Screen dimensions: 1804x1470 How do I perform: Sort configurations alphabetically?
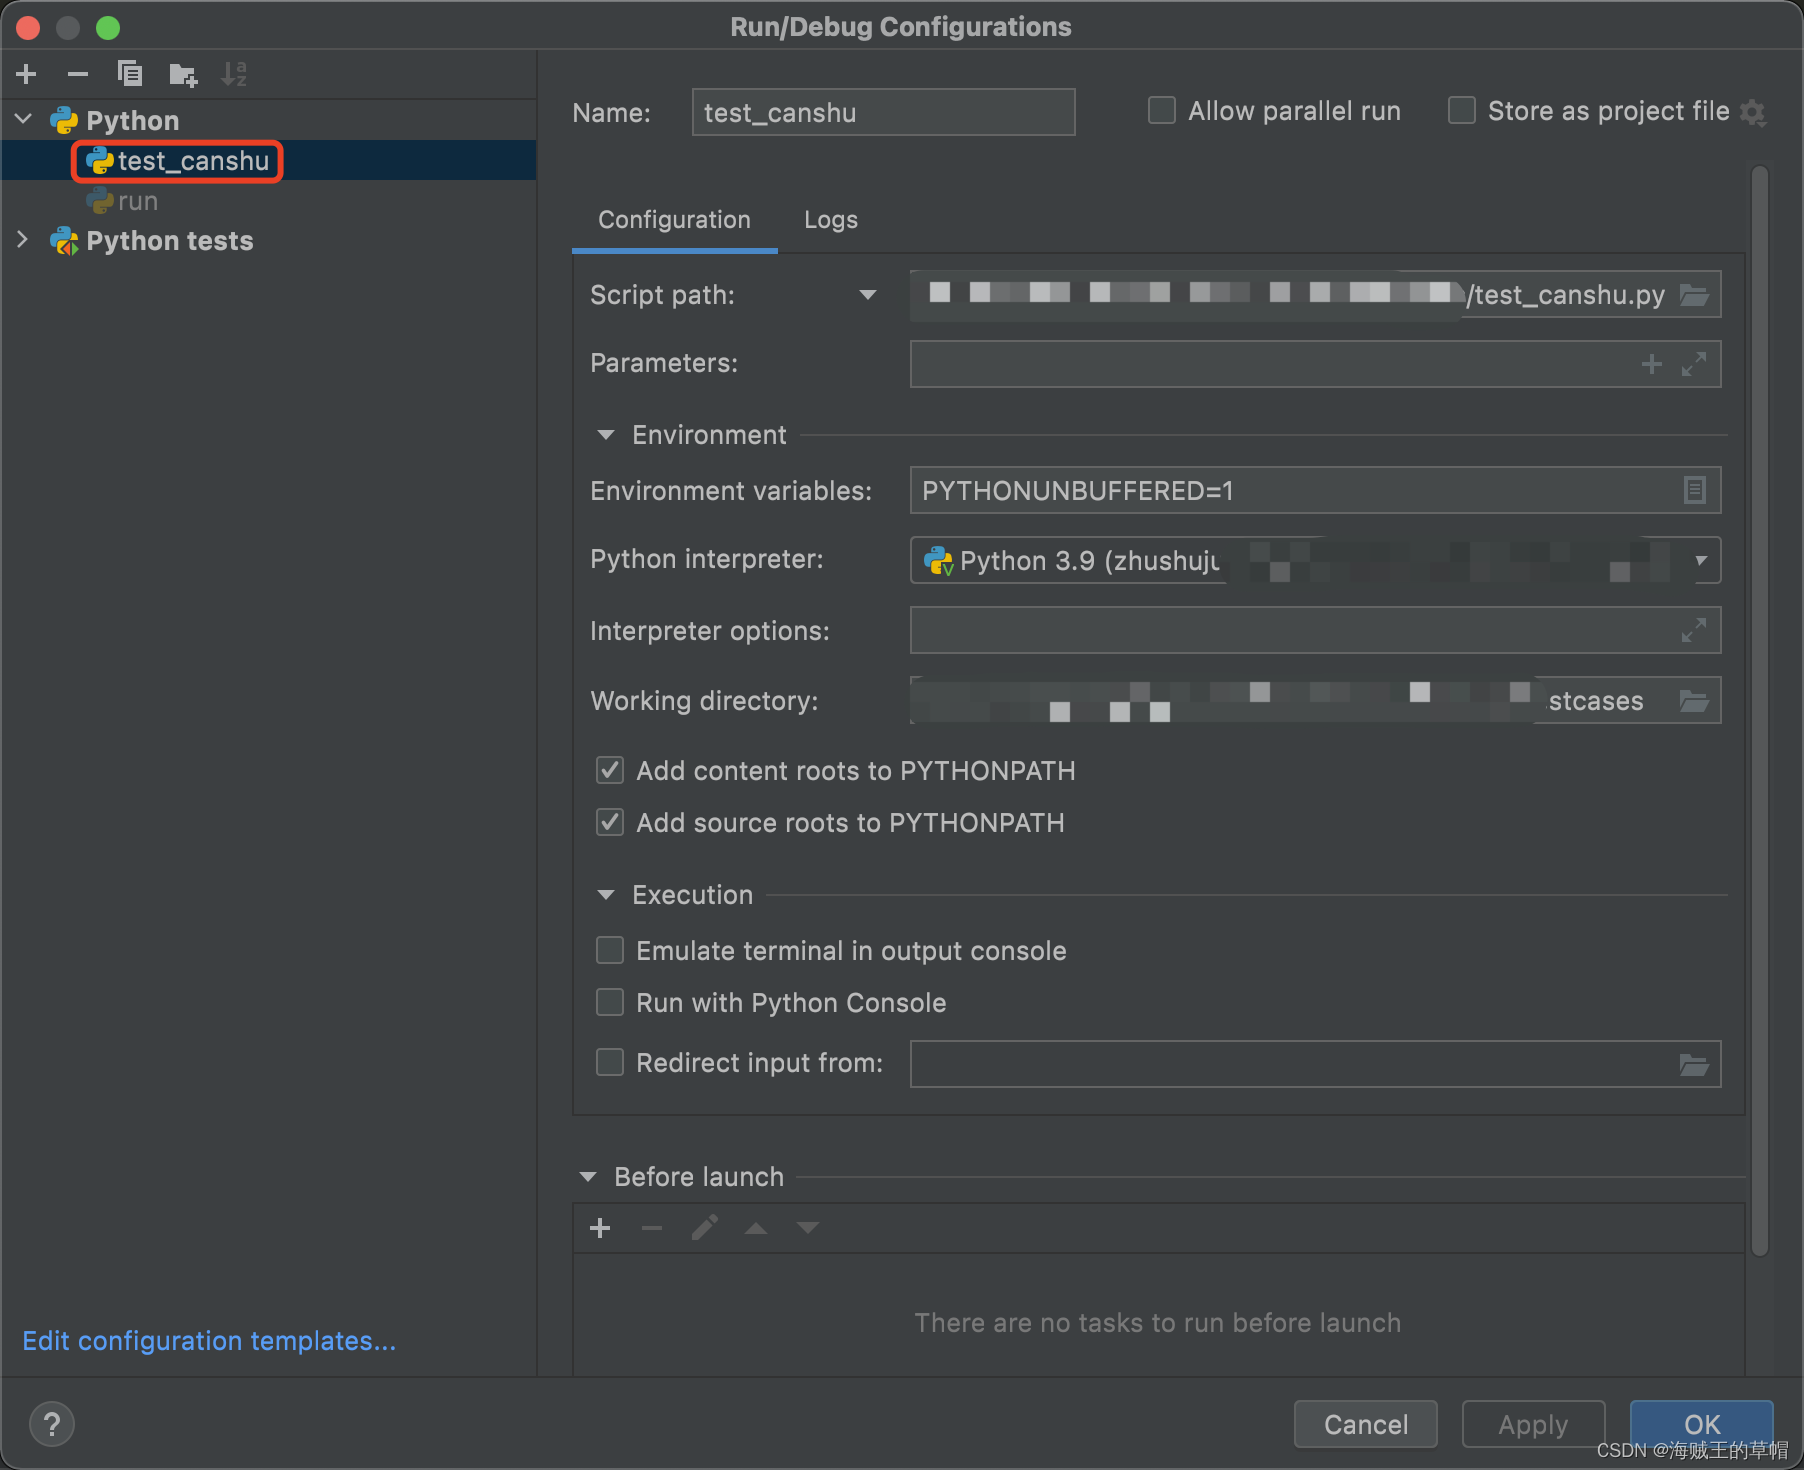pyautogui.click(x=234, y=74)
